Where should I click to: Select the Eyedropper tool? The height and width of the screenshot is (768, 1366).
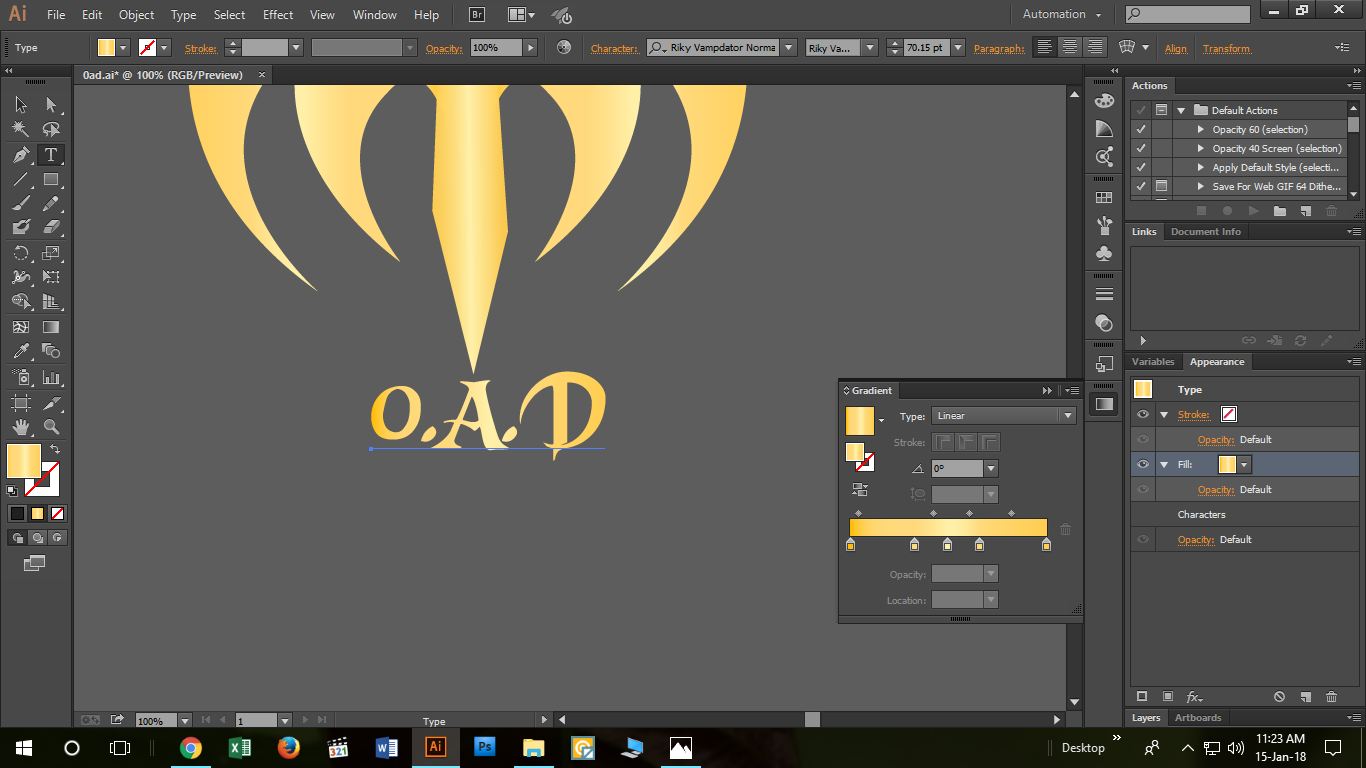pyautogui.click(x=21, y=351)
